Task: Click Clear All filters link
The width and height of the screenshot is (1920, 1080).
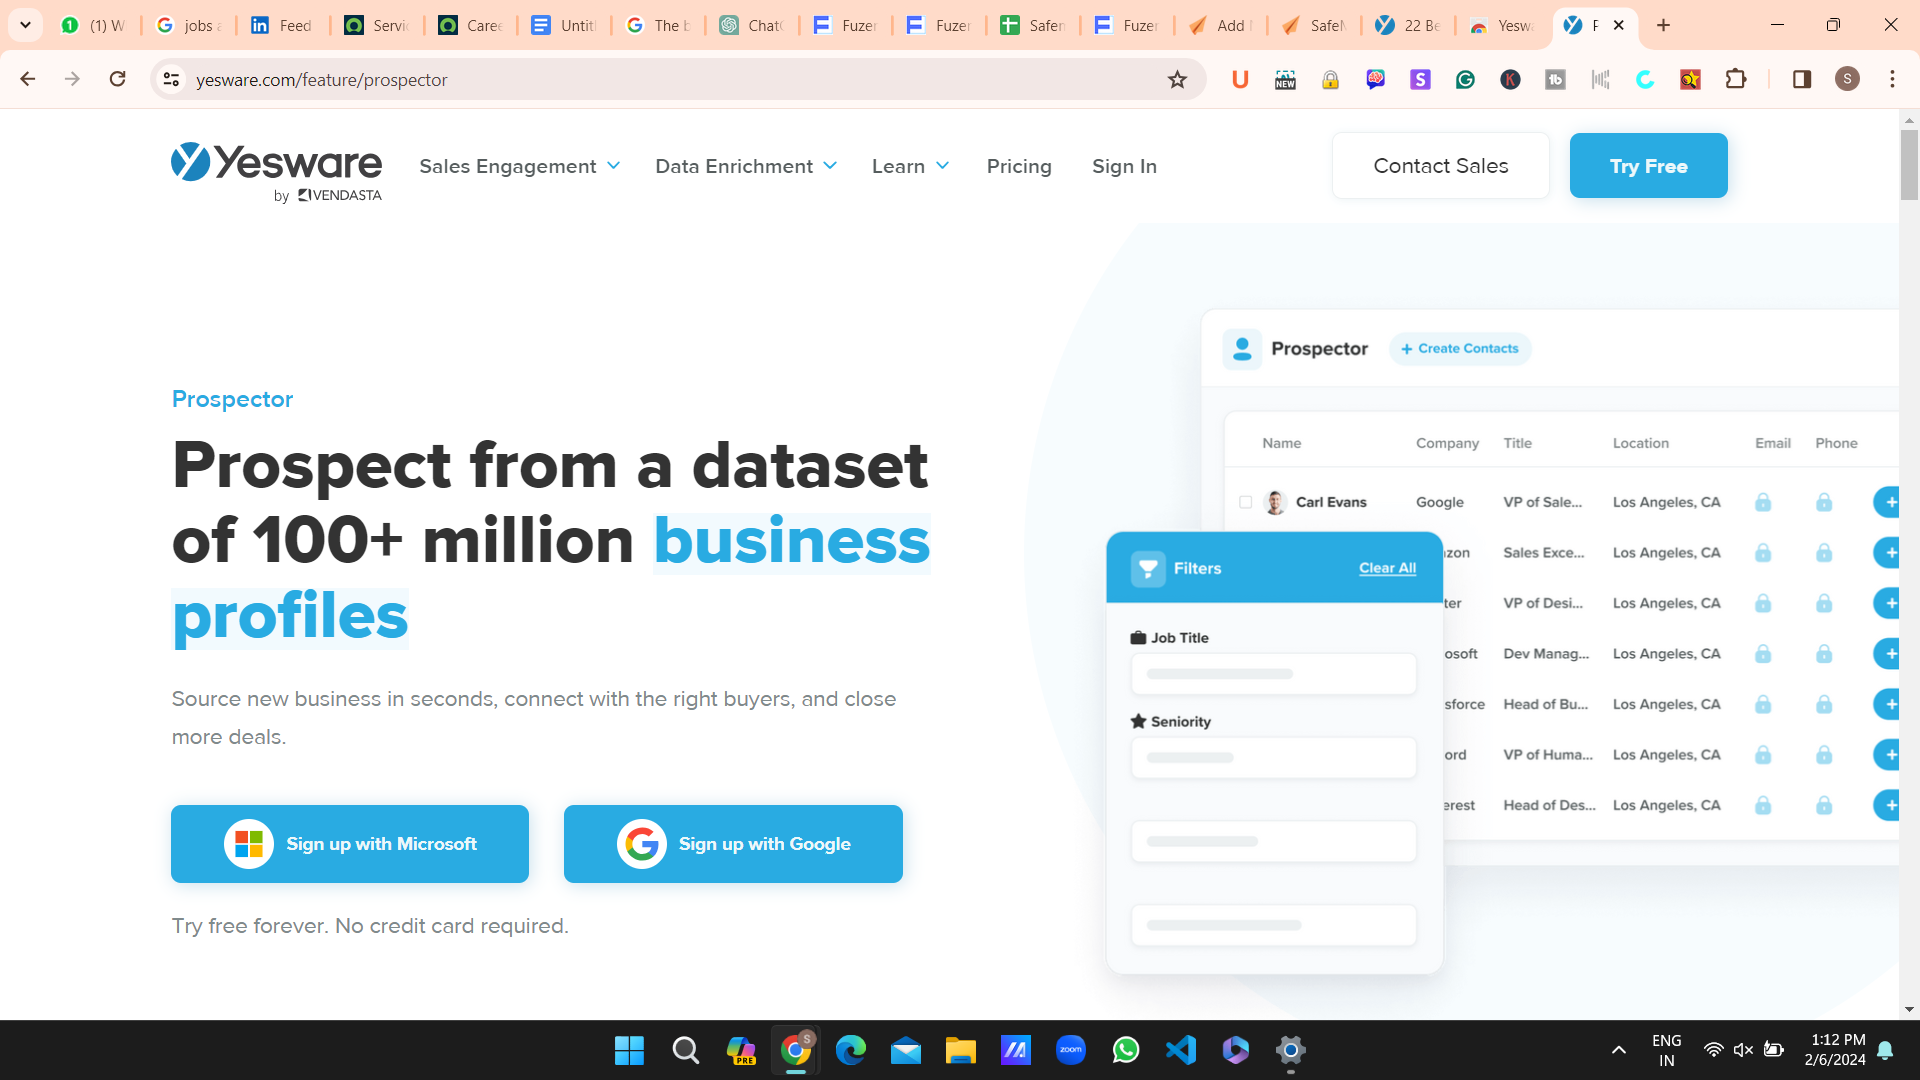Action: (x=1387, y=568)
